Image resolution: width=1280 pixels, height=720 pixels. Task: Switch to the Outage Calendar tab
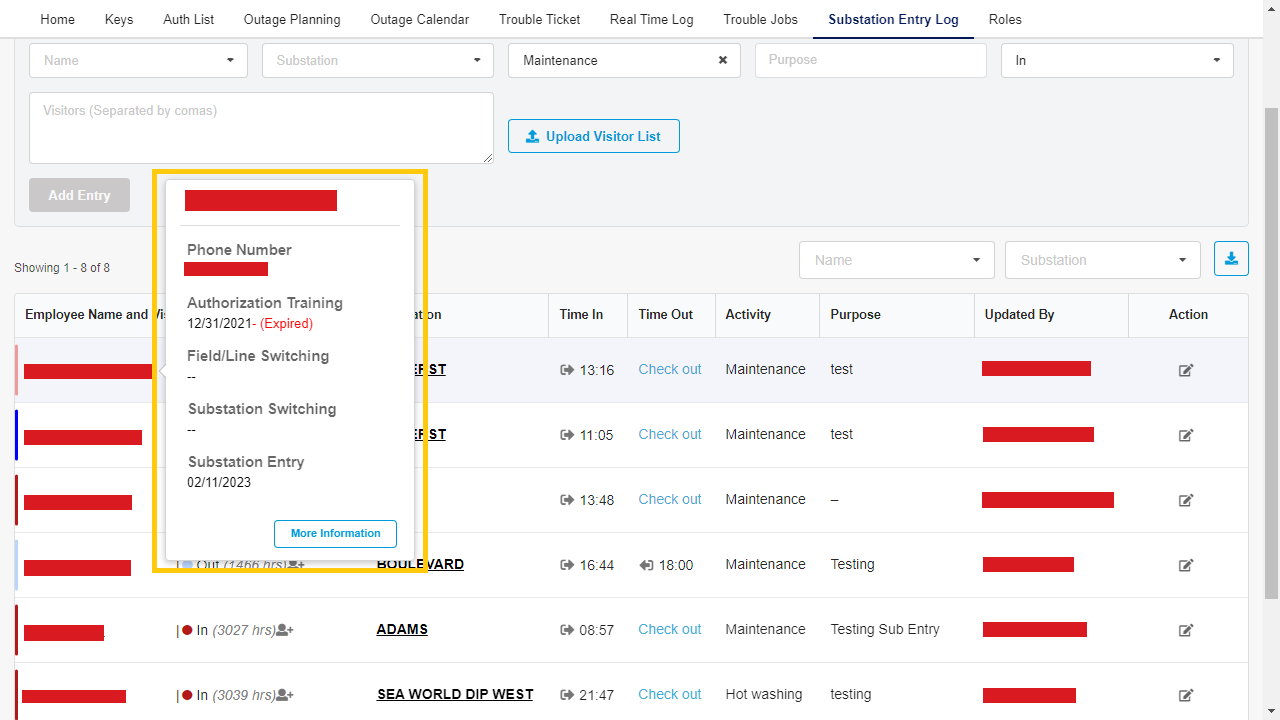point(419,19)
